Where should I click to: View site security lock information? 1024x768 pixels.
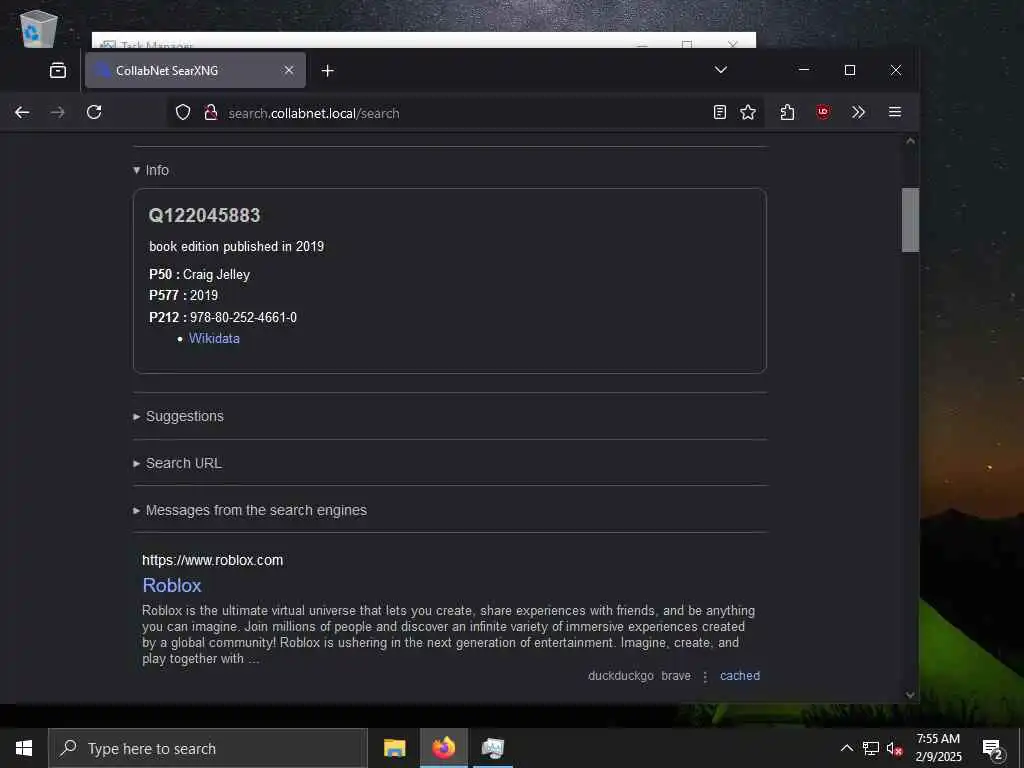pyautogui.click(x=210, y=112)
